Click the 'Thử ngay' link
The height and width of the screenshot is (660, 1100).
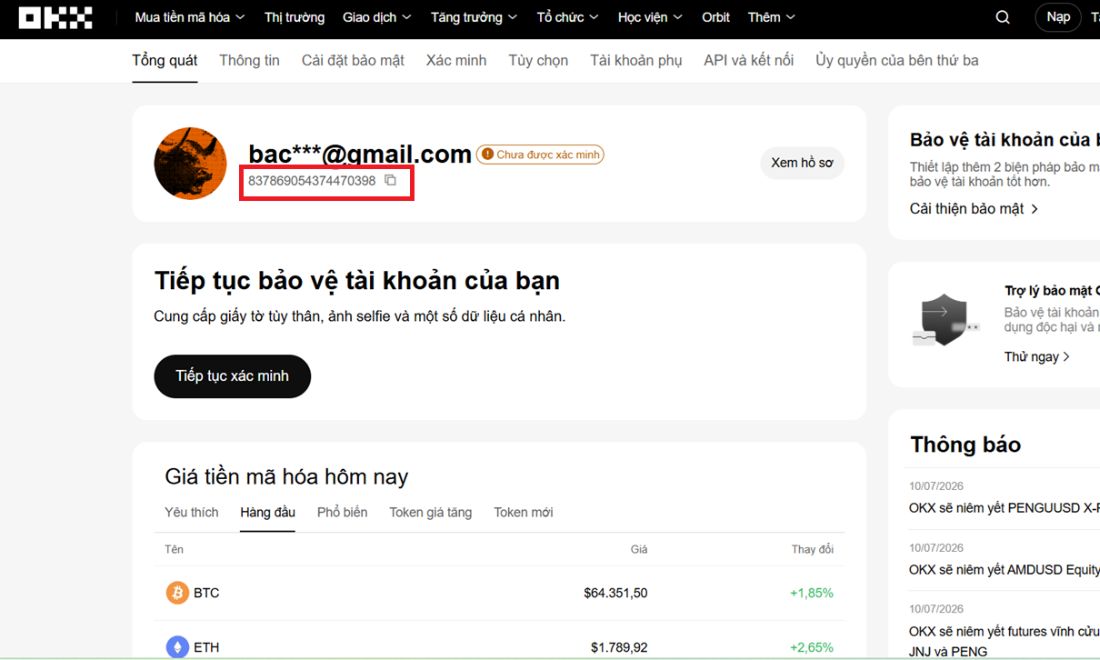pyautogui.click(x=1037, y=356)
